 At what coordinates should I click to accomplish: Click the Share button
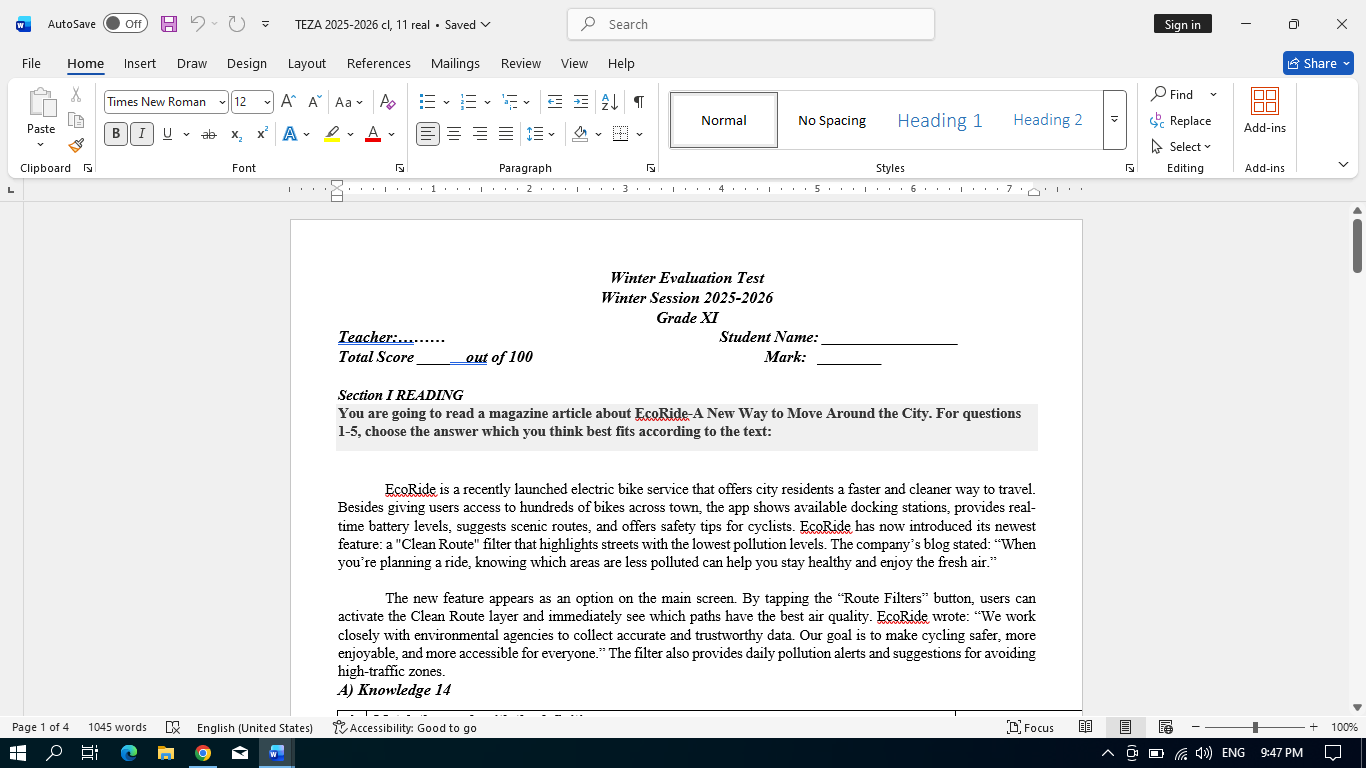click(1317, 63)
